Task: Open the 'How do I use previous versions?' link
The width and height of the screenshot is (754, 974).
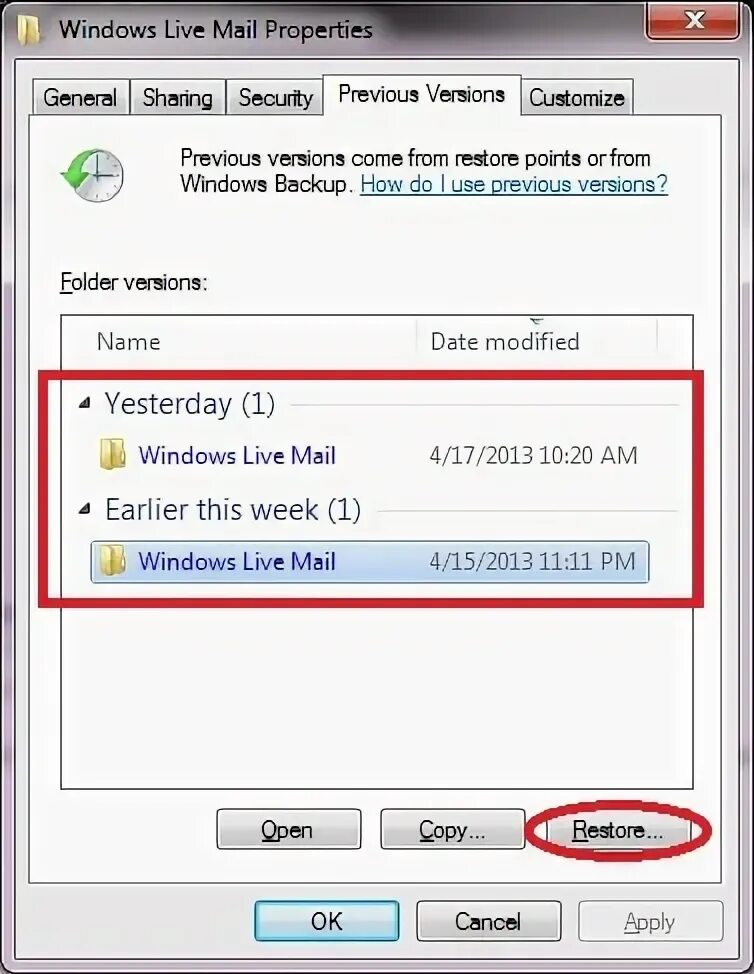Action: click(514, 184)
